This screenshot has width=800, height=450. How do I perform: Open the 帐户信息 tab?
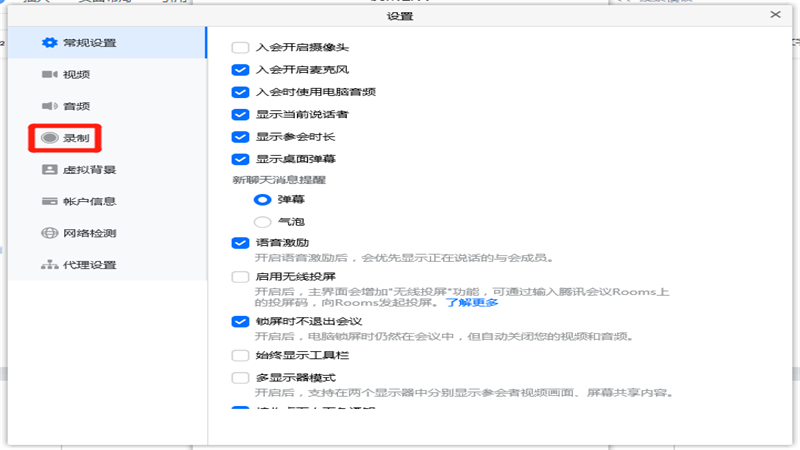coord(107,201)
